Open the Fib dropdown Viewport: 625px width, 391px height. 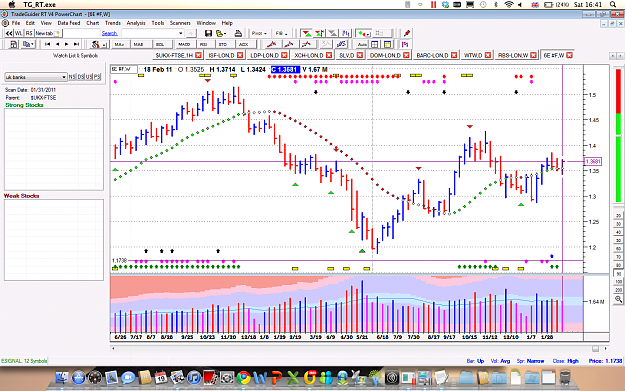tap(281, 33)
